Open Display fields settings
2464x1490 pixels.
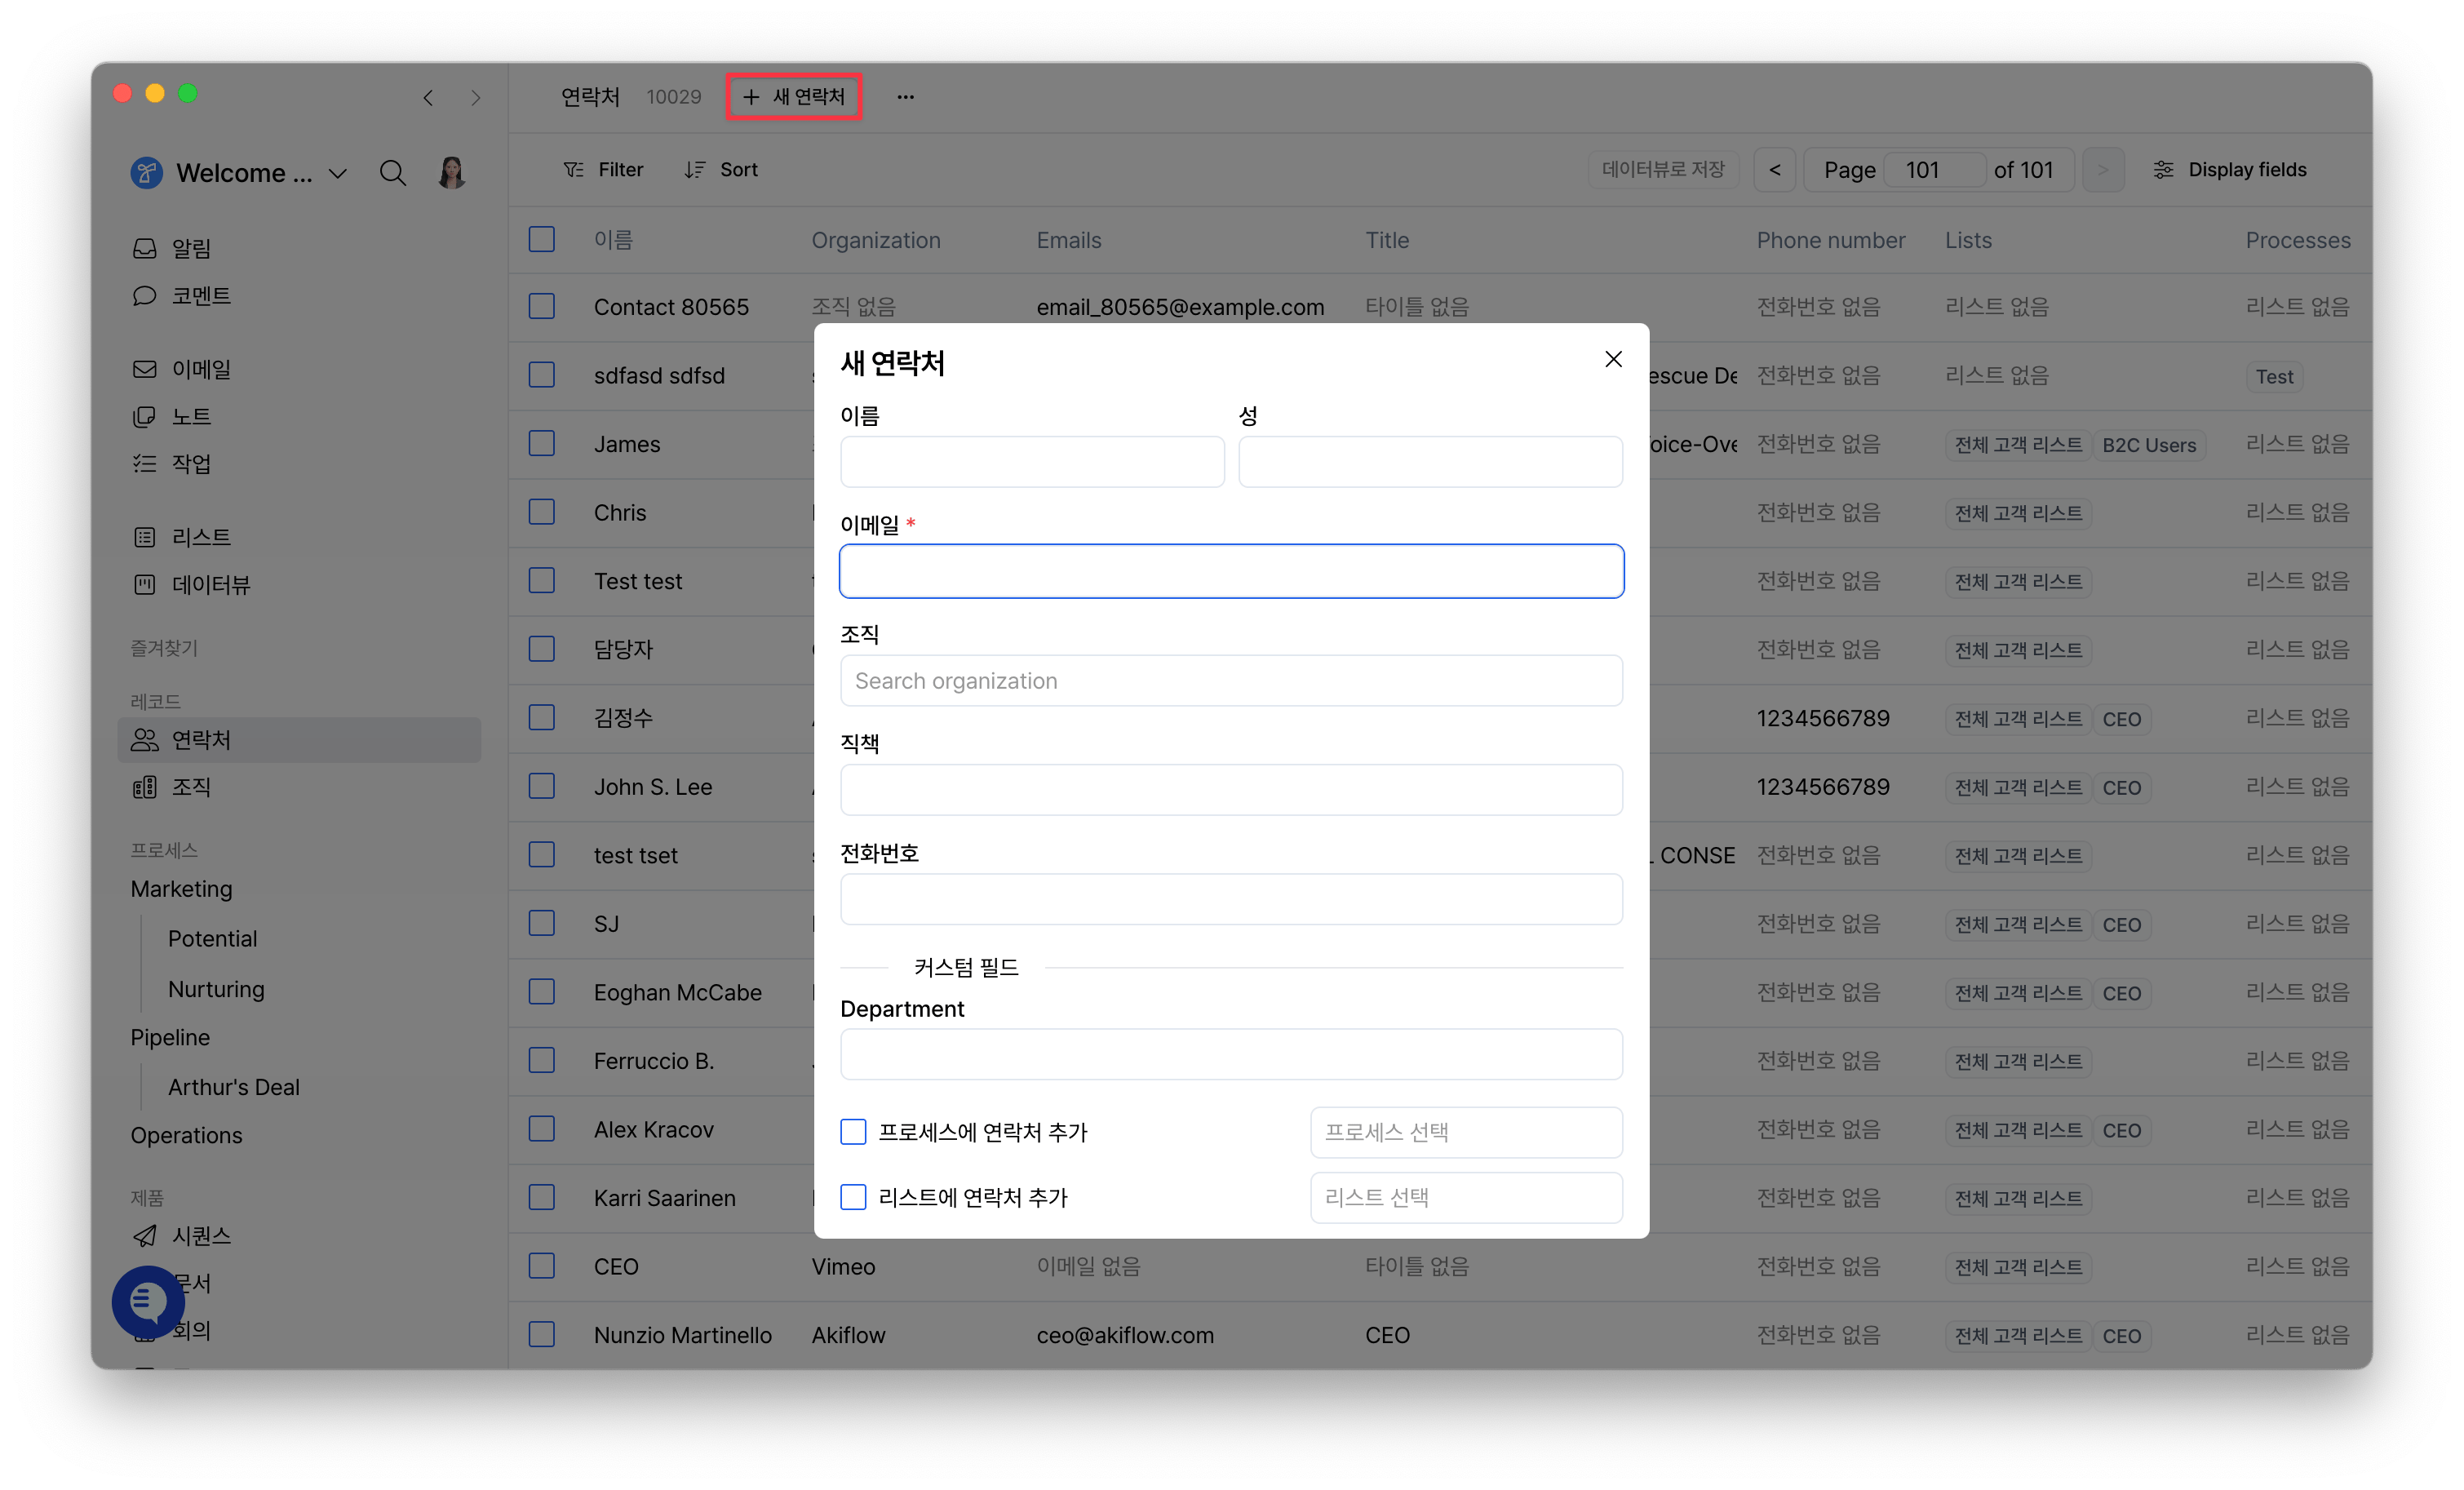(2230, 169)
